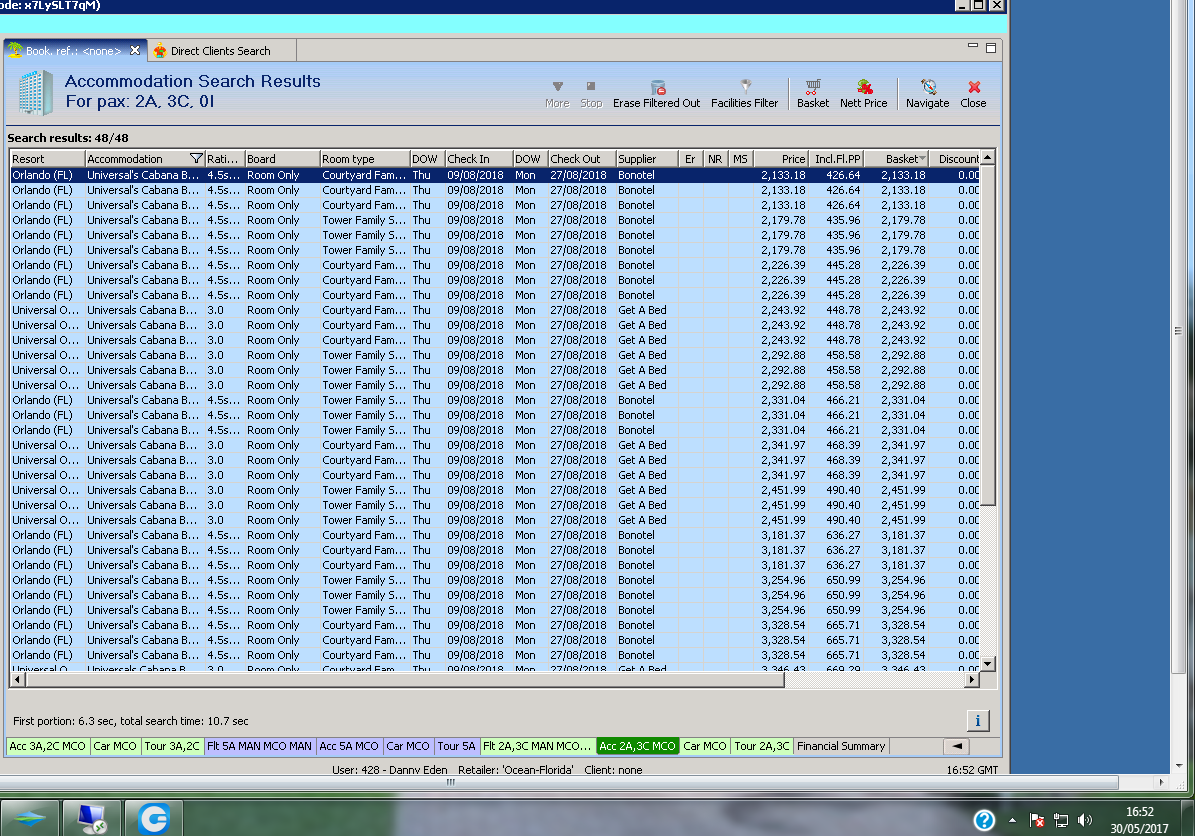Maximize the results panel view

point(991,48)
